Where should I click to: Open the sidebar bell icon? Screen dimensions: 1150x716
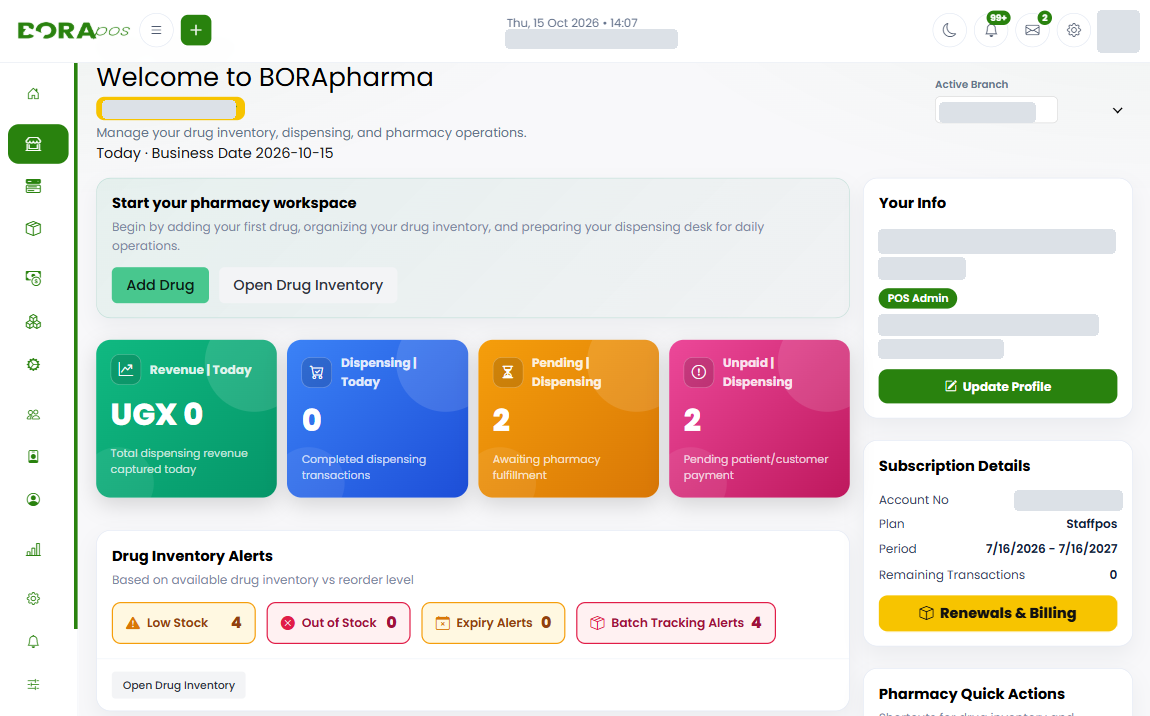[33, 642]
